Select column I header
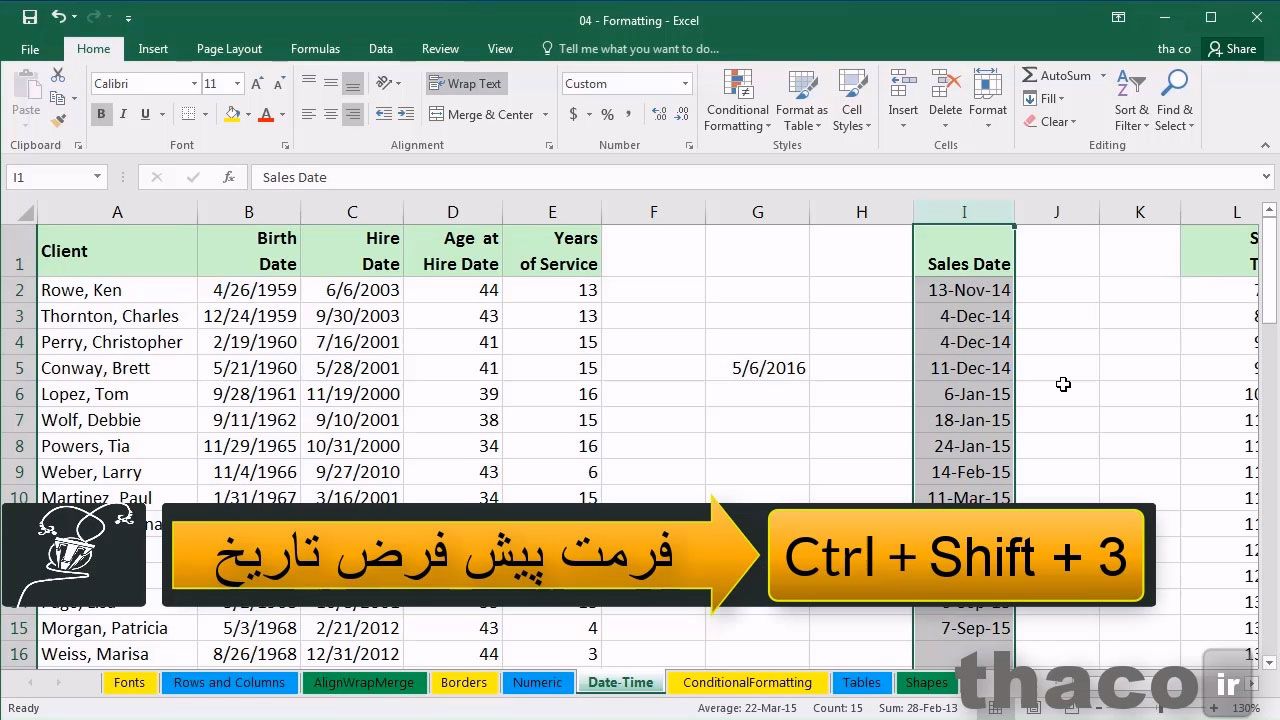Image resolution: width=1280 pixels, height=720 pixels. click(964, 212)
